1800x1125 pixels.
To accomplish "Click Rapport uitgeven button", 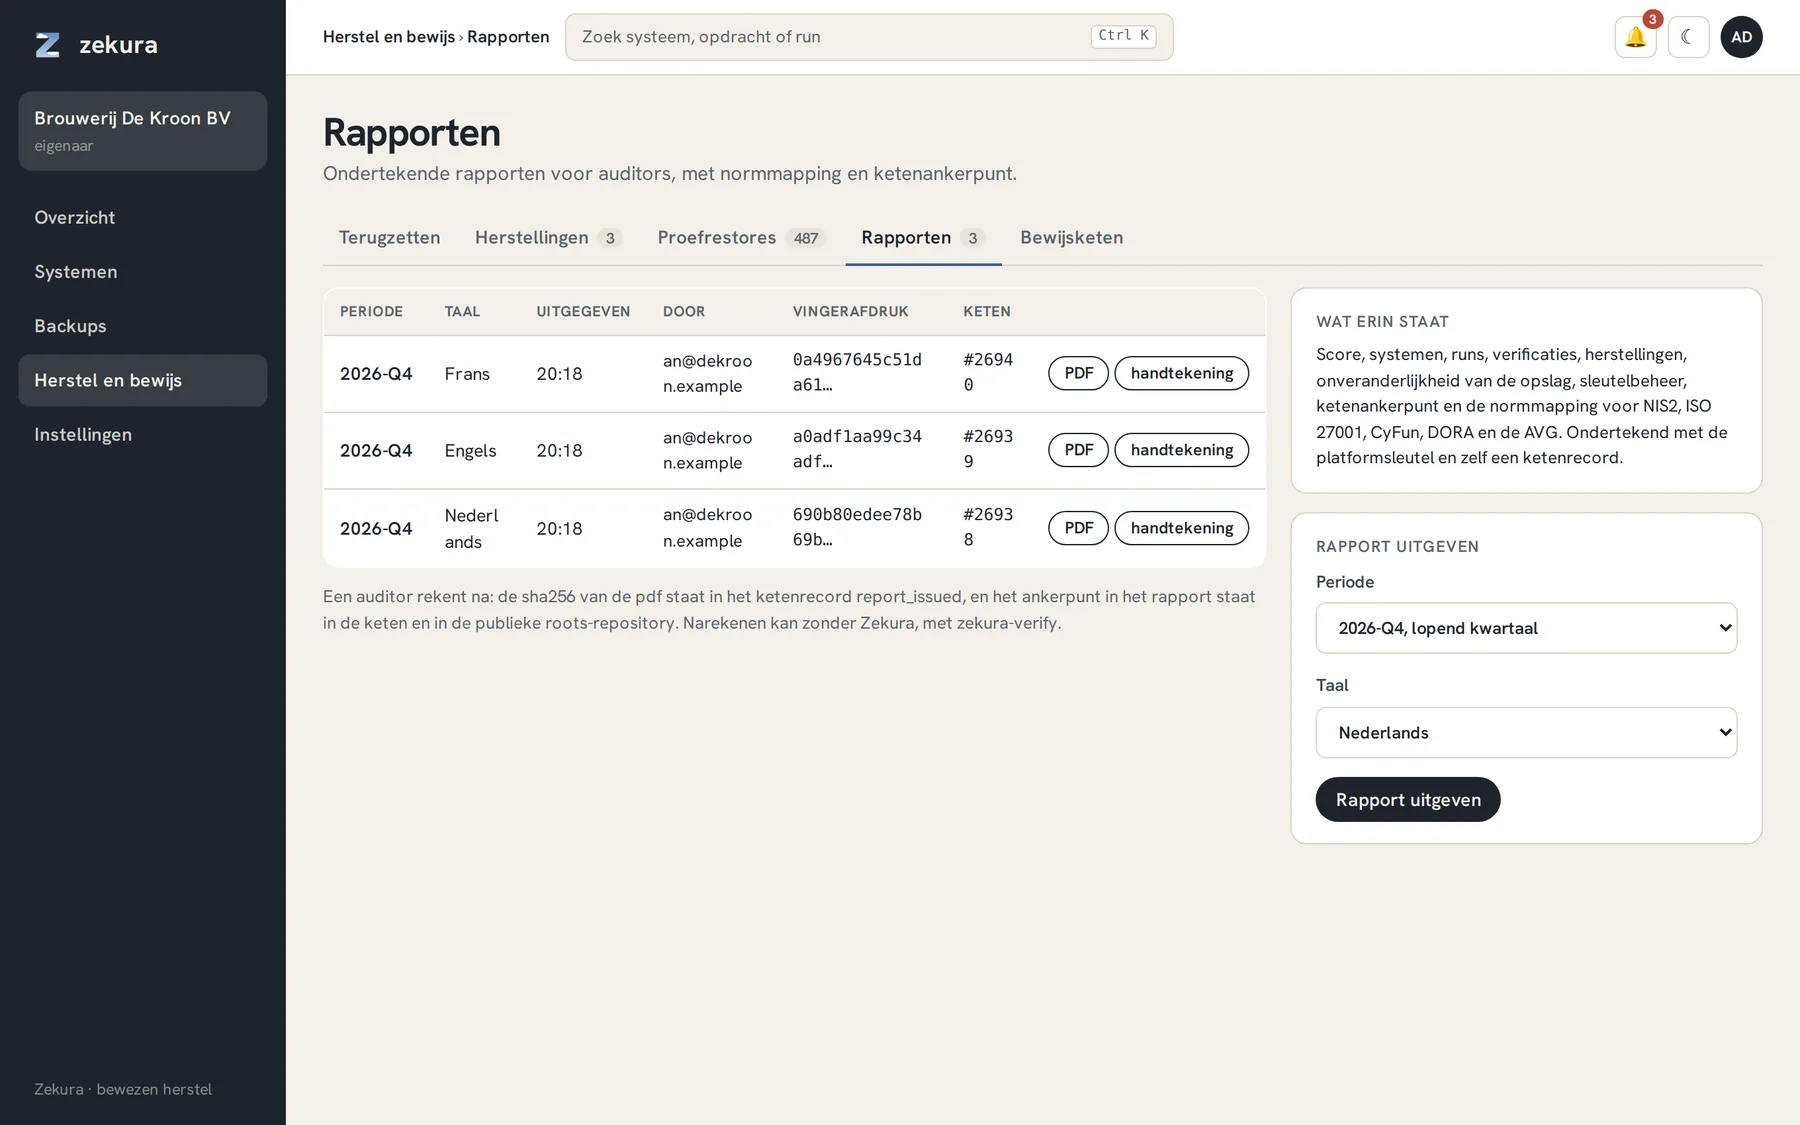I will (1408, 800).
